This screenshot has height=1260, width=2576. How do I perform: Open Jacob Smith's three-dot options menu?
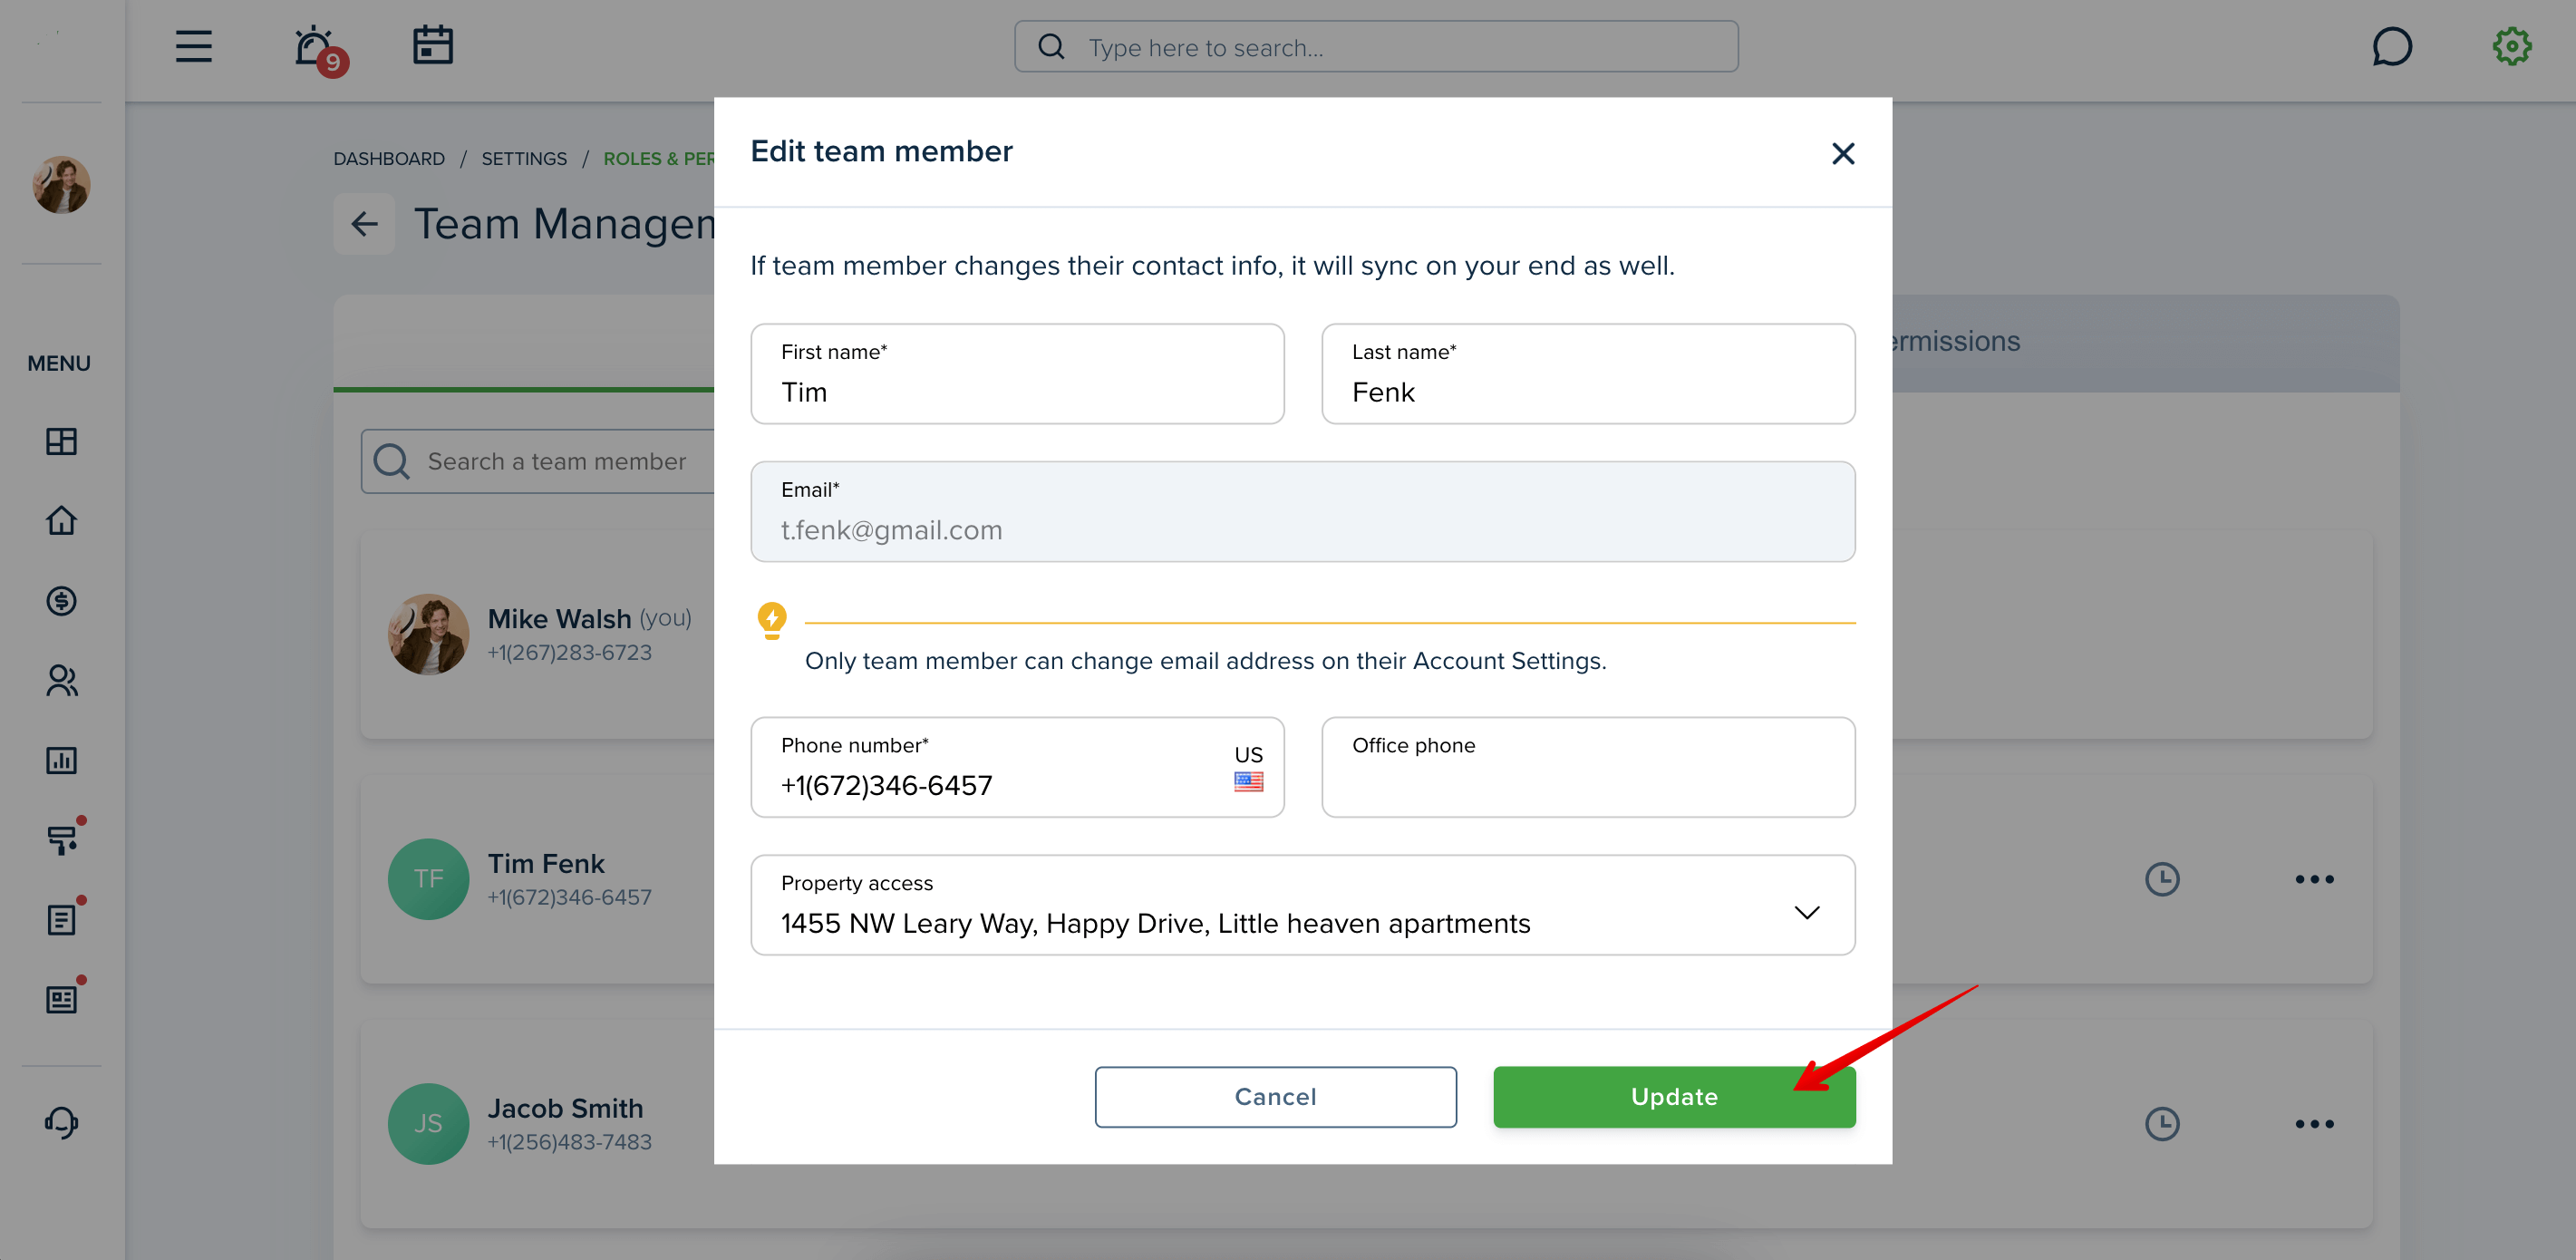(2314, 1123)
